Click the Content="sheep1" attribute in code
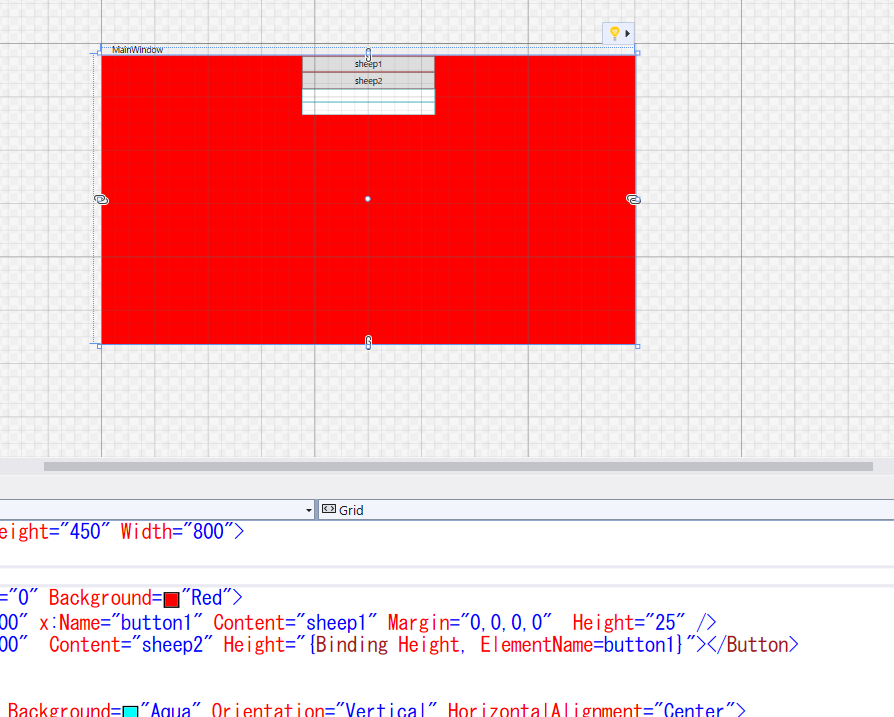 click(x=295, y=622)
